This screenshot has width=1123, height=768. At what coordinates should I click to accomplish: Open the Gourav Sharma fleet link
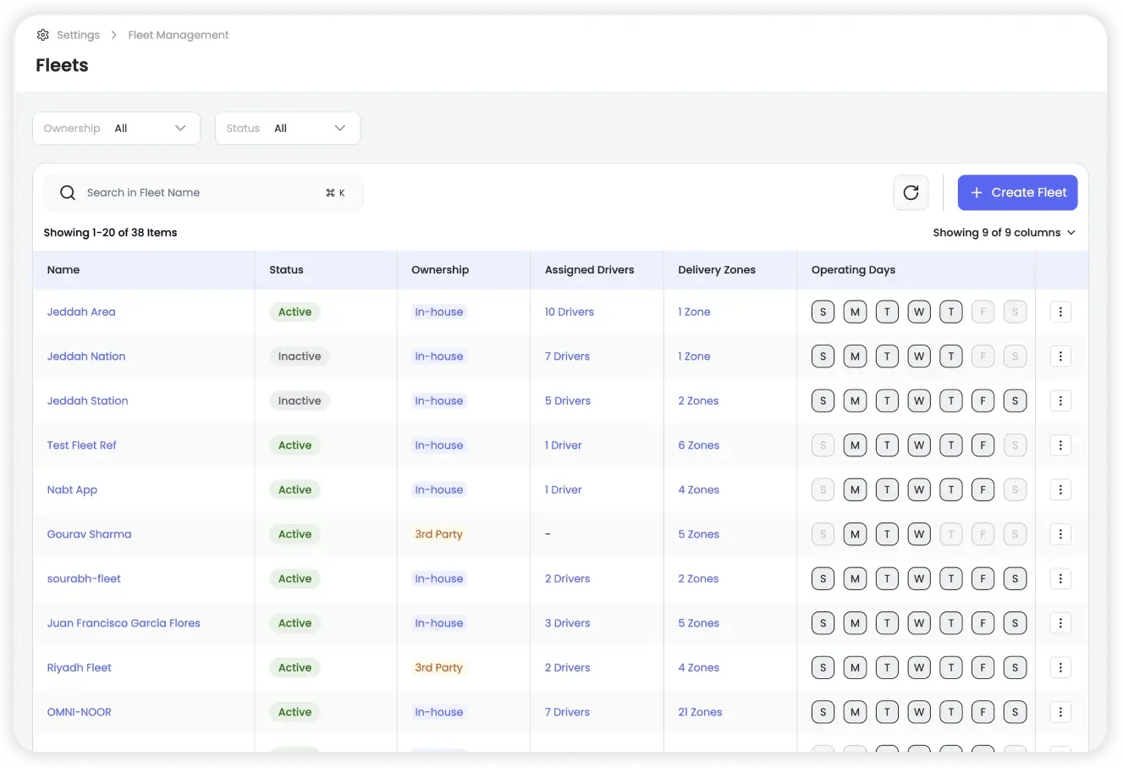coord(89,534)
